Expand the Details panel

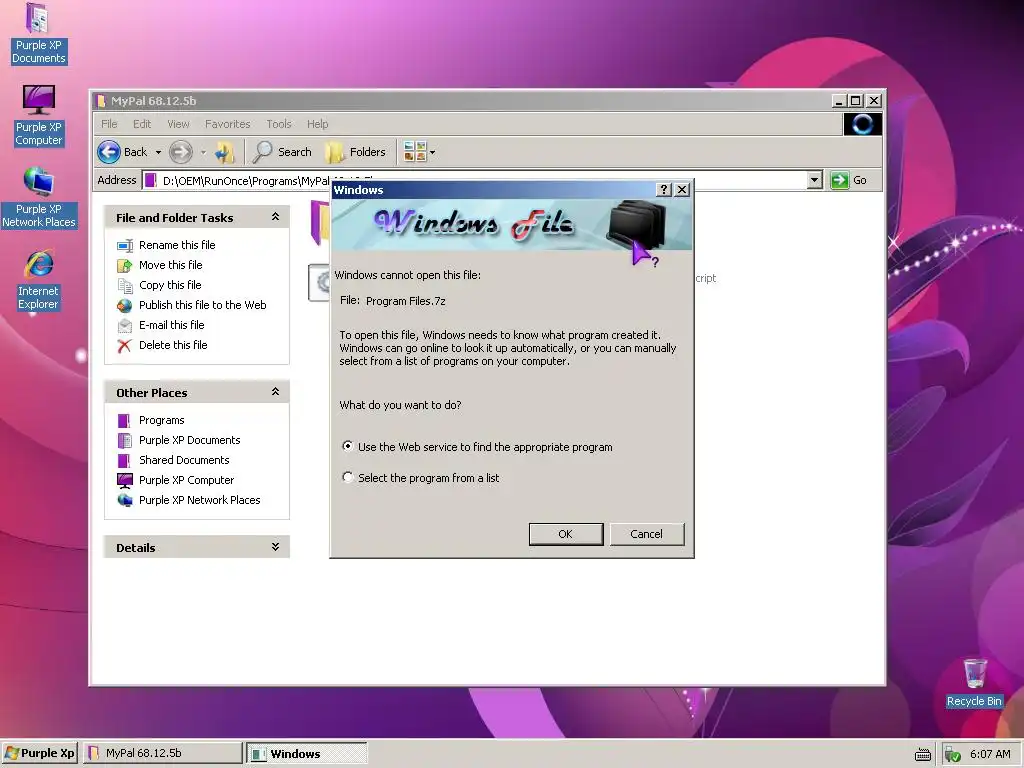pyautogui.click(x=276, y=547)
